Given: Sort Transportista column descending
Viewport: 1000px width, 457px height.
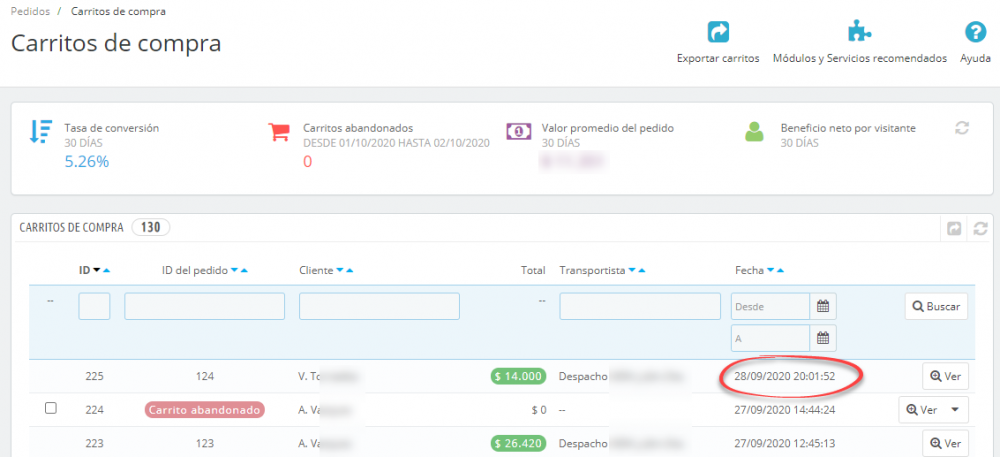Looking at the screenshot, I should (632, 271).
